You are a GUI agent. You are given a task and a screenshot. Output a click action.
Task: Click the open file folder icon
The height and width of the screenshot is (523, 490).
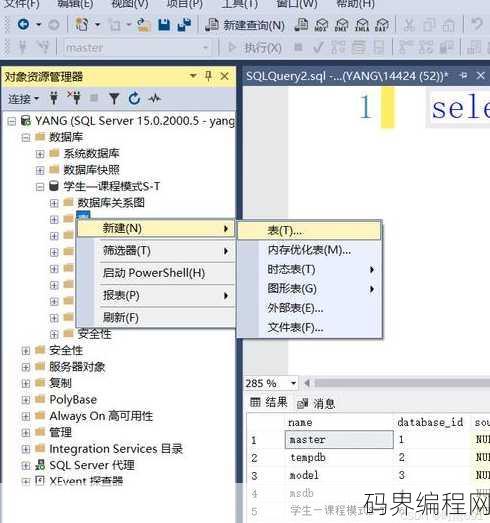144,25
